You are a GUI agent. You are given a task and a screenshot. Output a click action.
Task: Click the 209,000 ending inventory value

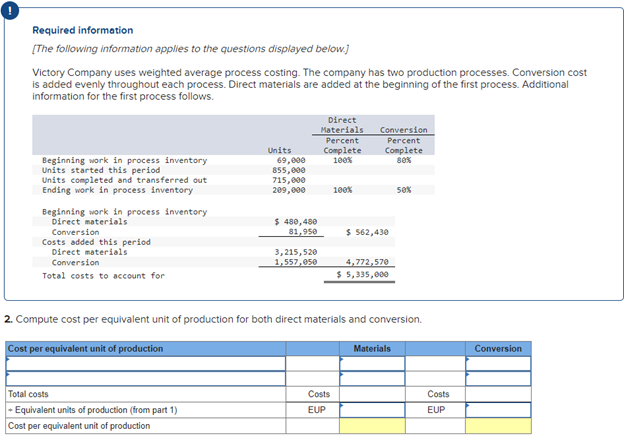(x=289, y=190)
